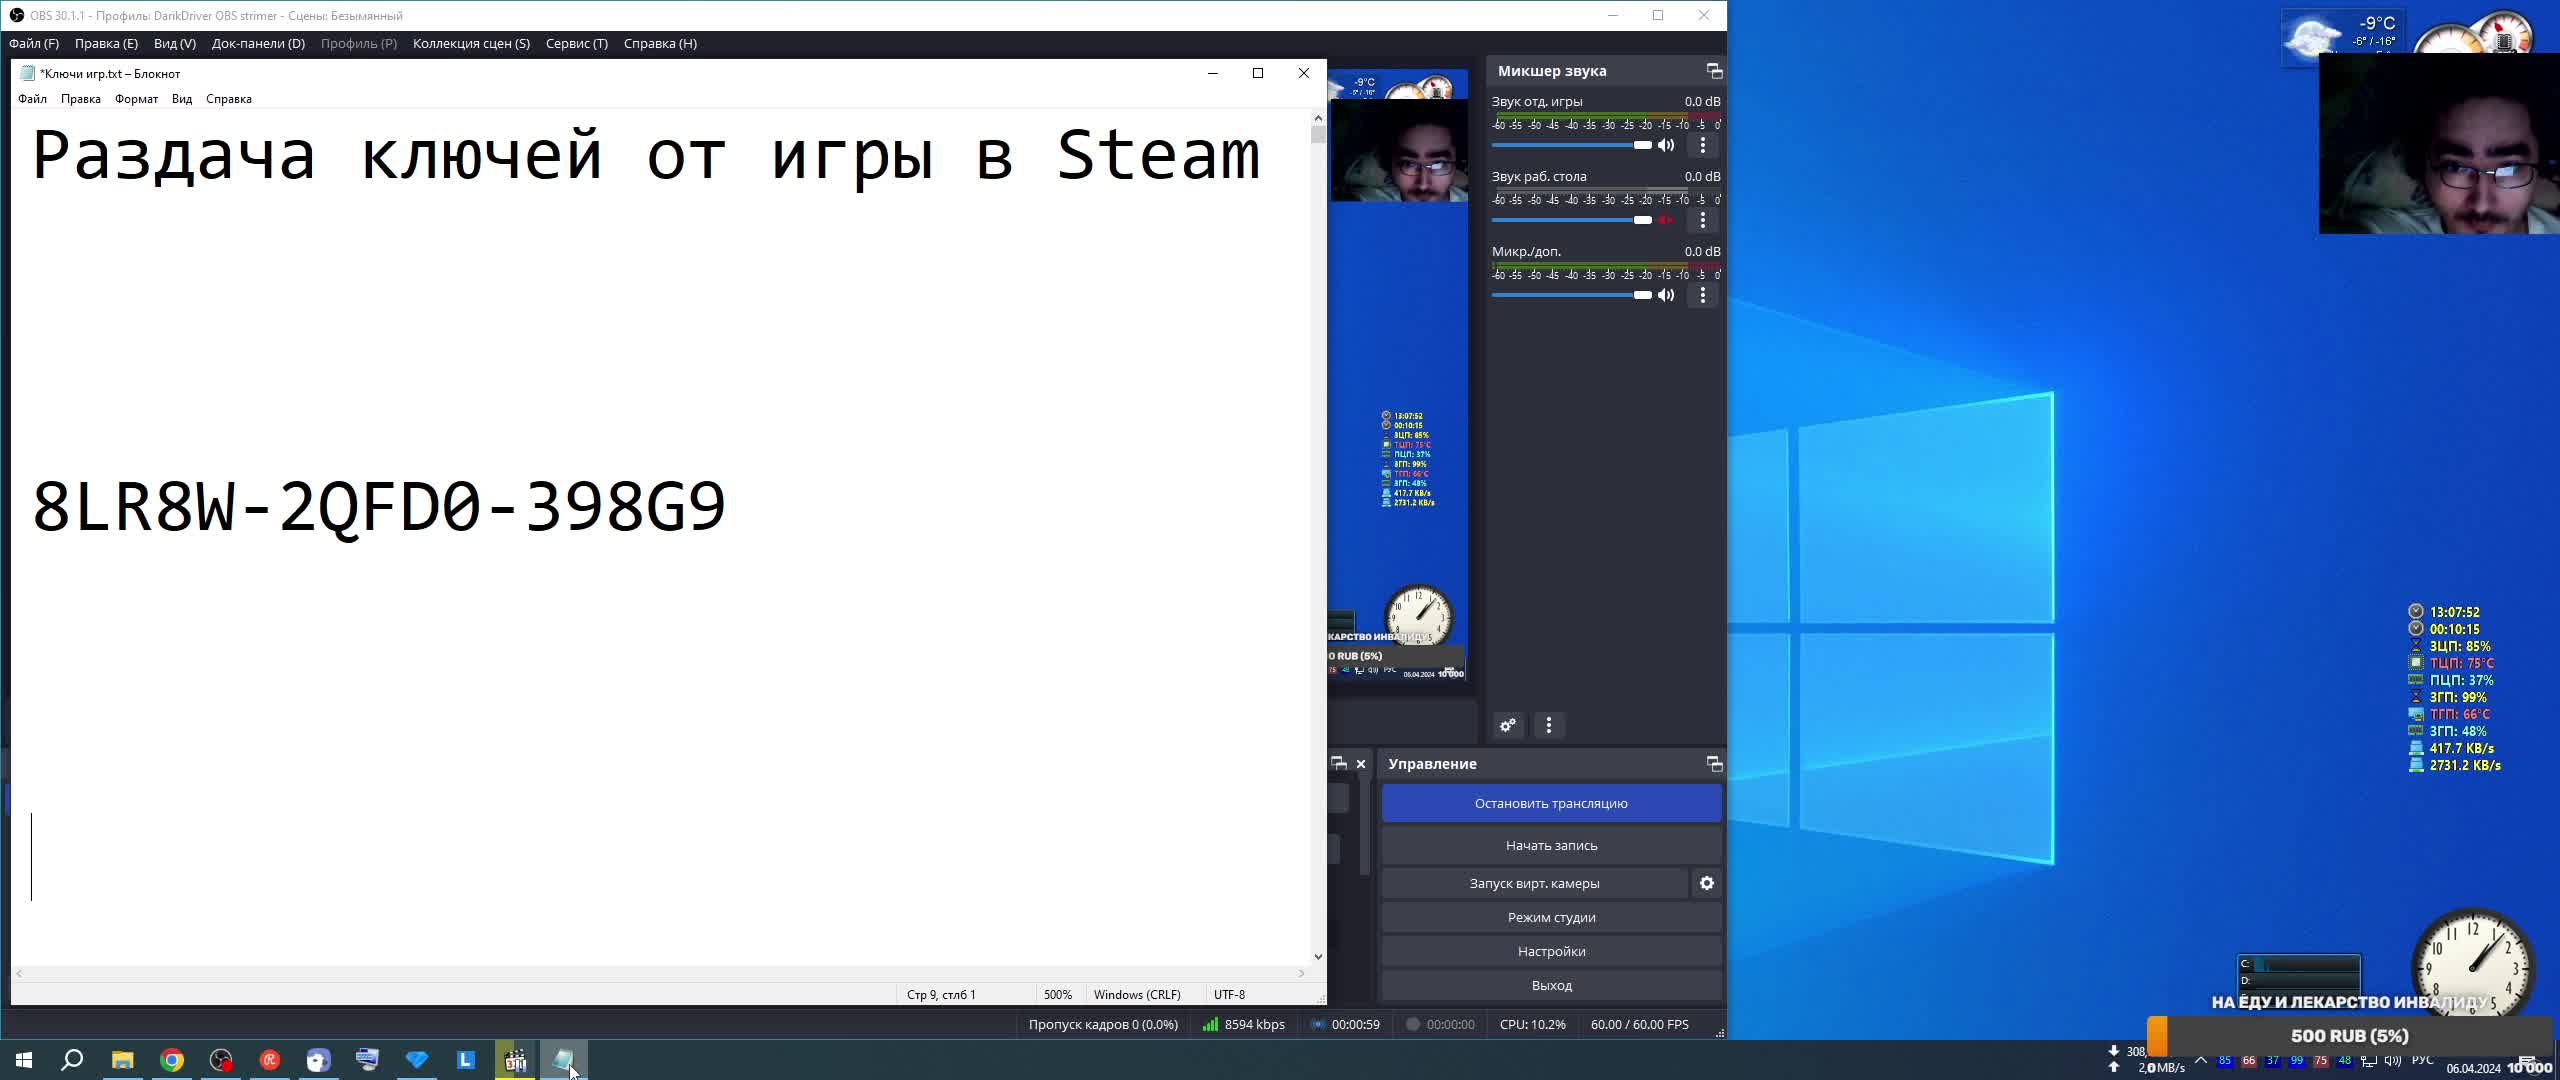Click the taskbar search magnifier icon
Screen dimensions: 2560x1080
(72, 1060)
